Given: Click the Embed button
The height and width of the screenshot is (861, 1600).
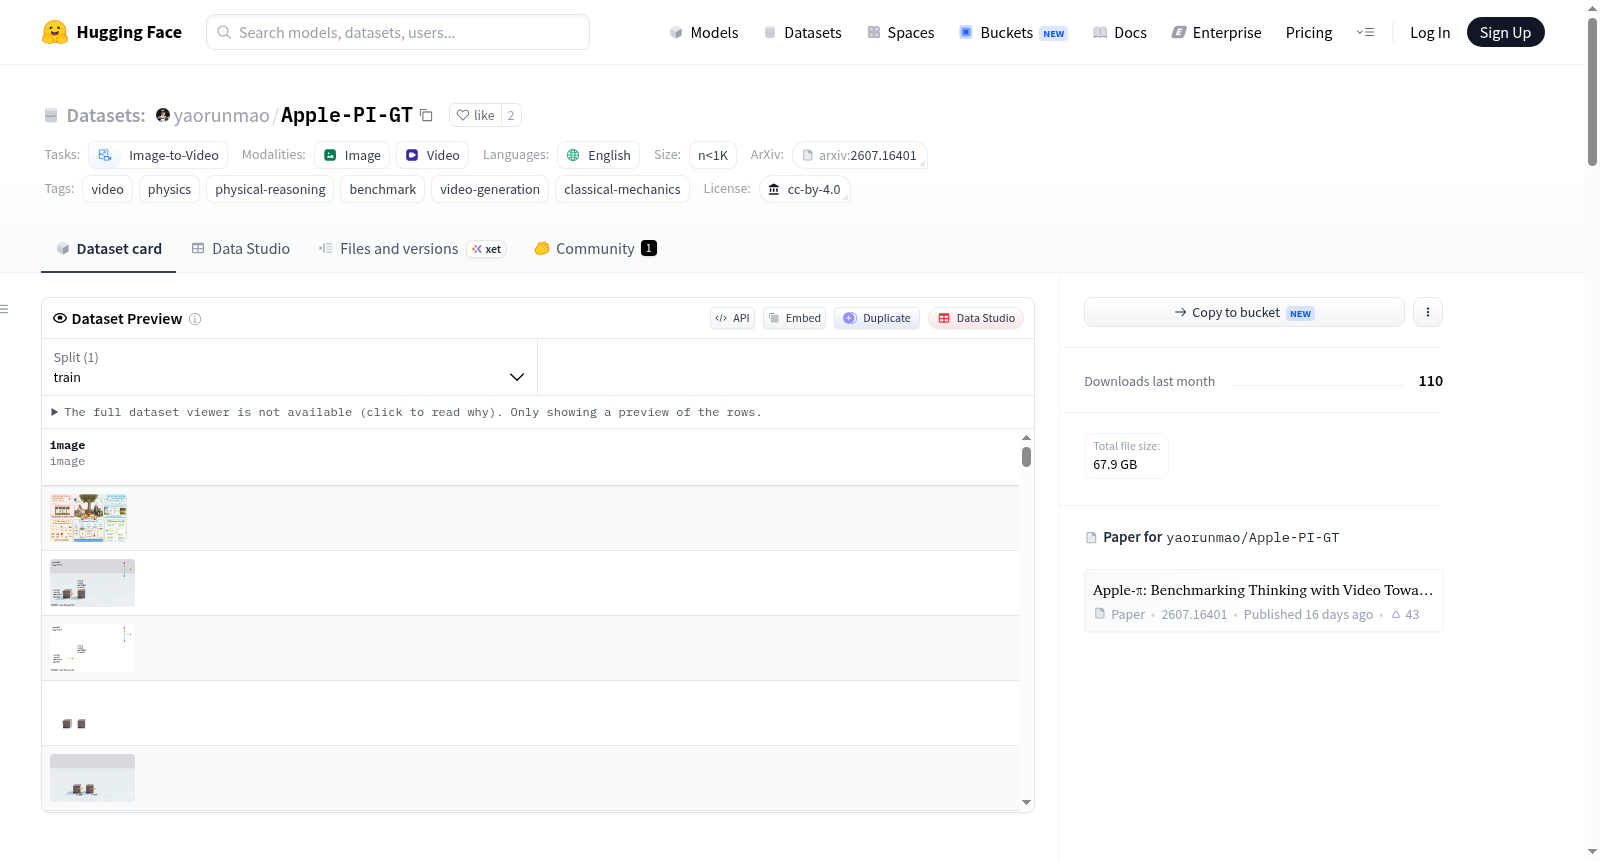Looking at the screenshot, I should click(x=795, y=318).
